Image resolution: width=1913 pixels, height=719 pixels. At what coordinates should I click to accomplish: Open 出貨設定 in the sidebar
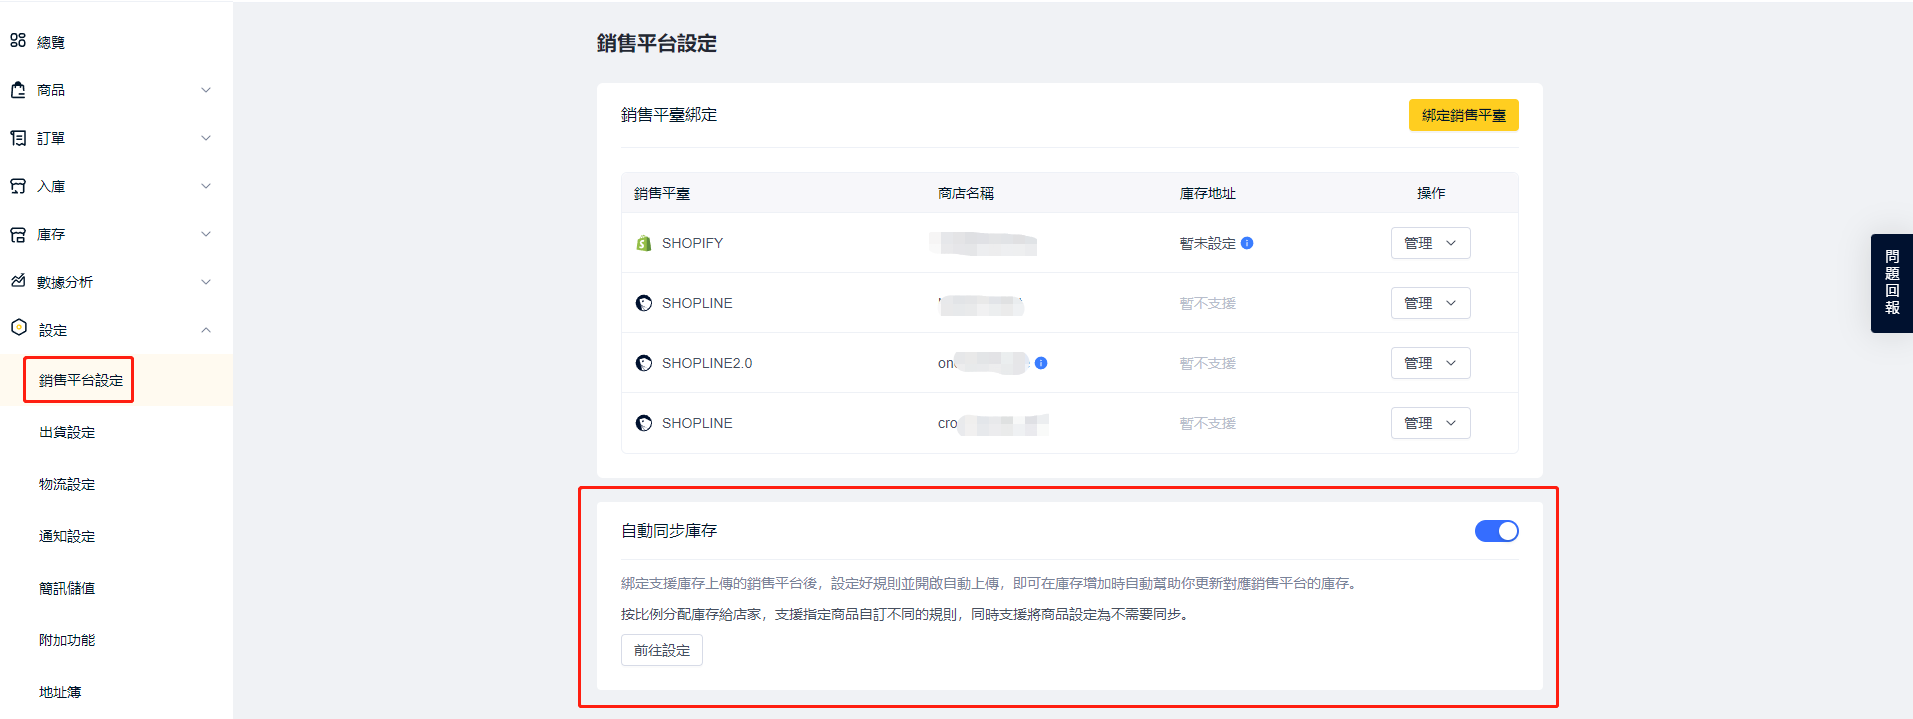click(x=67, y=432)
